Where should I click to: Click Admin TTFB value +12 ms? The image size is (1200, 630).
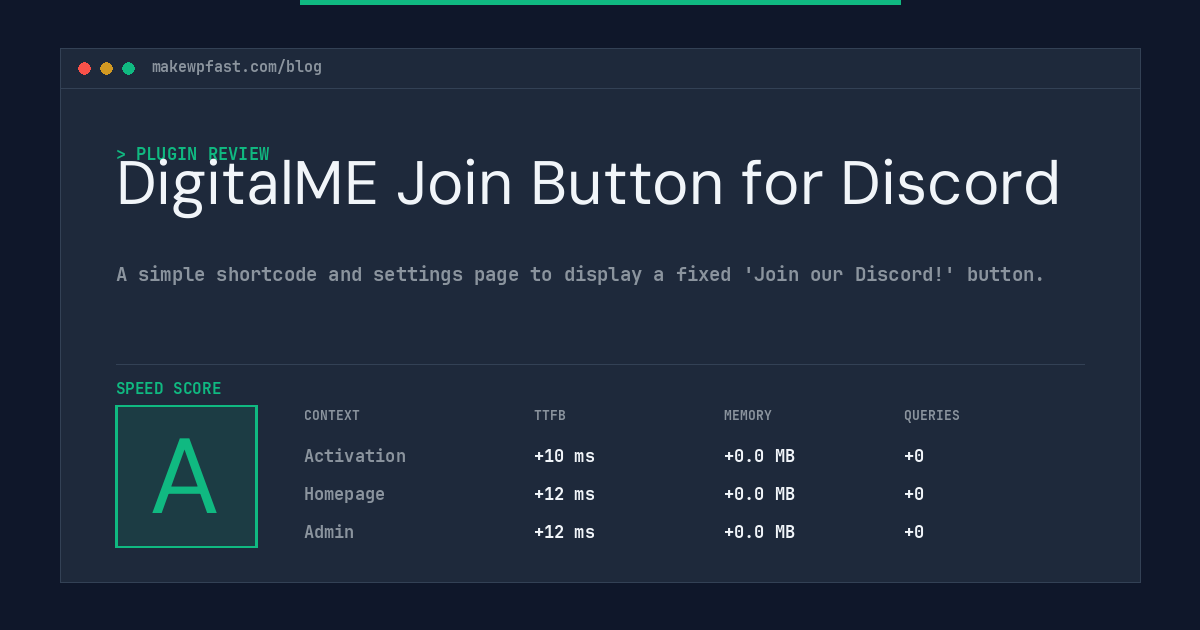[564, 532]
